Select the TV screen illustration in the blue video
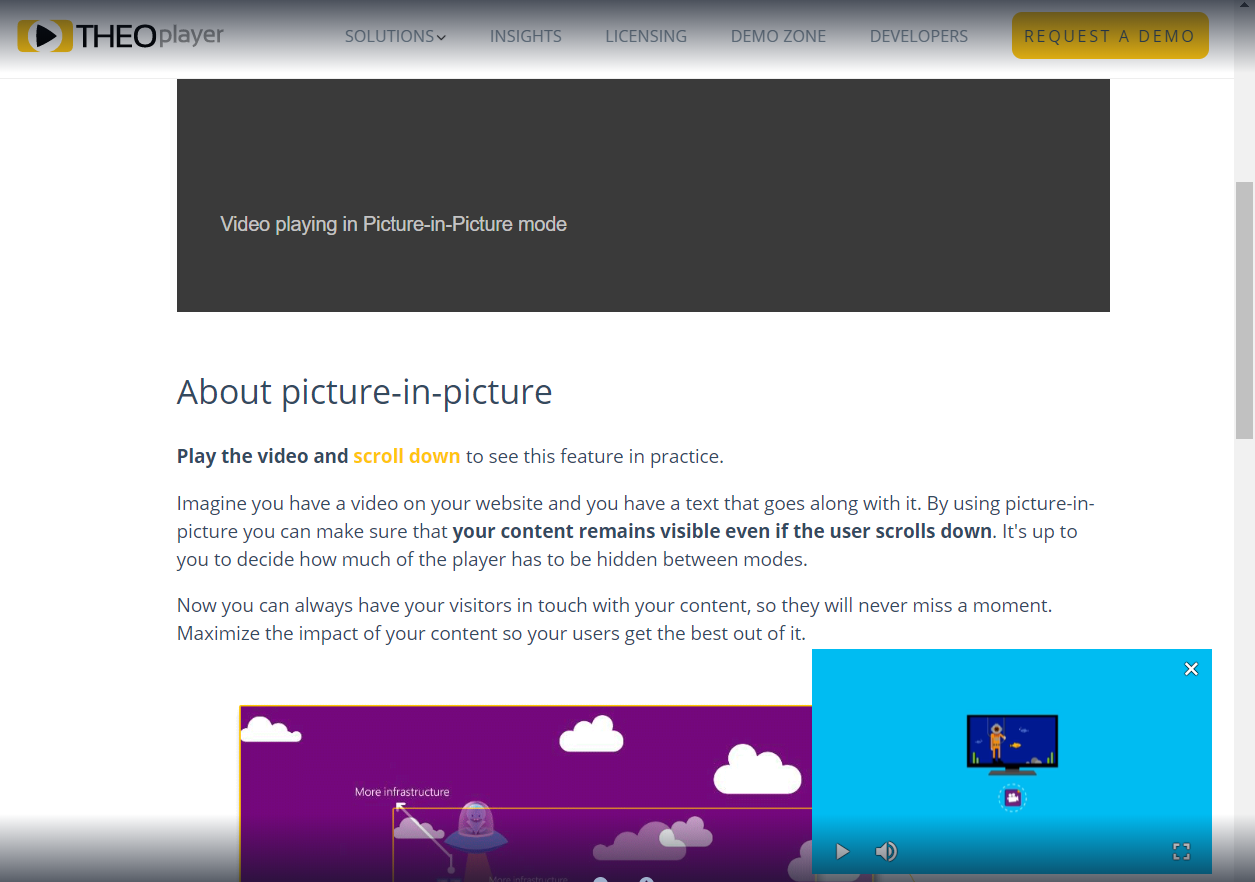Image resolution: width=1255 pixels, height=882 pixels. 1012,740
